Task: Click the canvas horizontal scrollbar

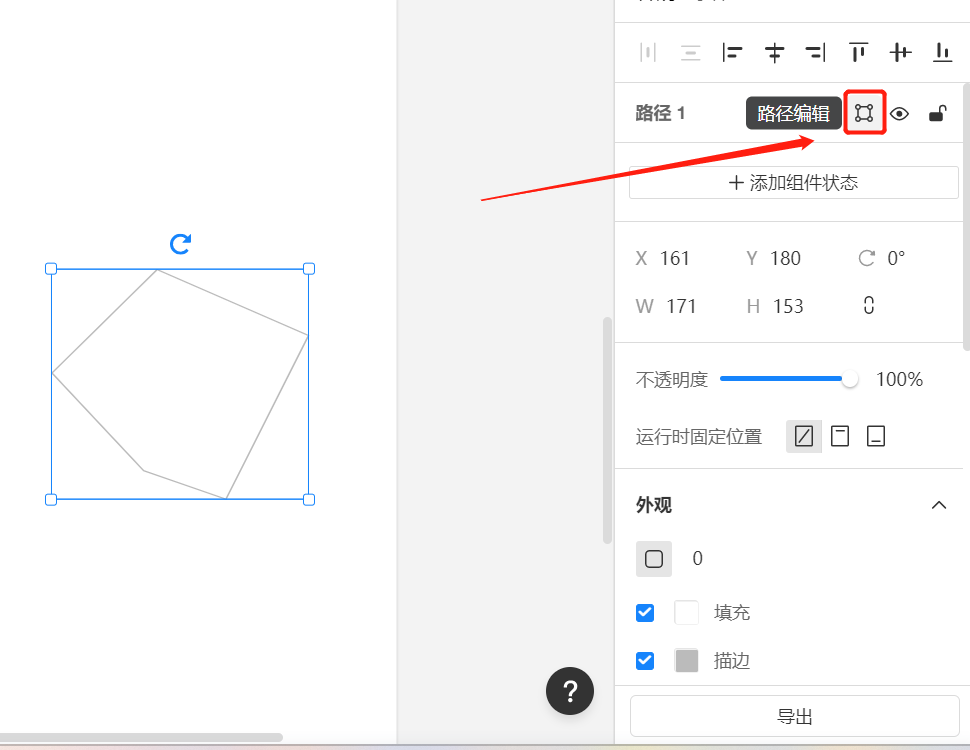Action: 141,738
